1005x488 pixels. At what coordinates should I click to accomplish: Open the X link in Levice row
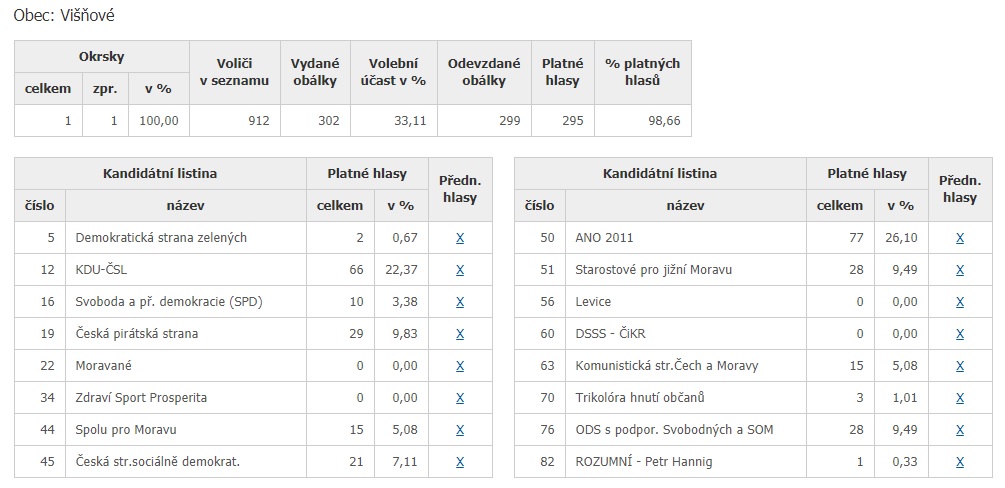[959, 302]
